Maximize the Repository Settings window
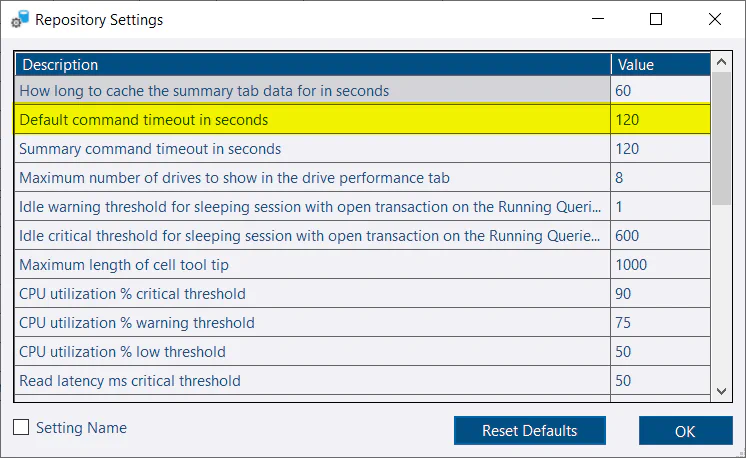This screenshot has height=458, width=746. (656, 19)
